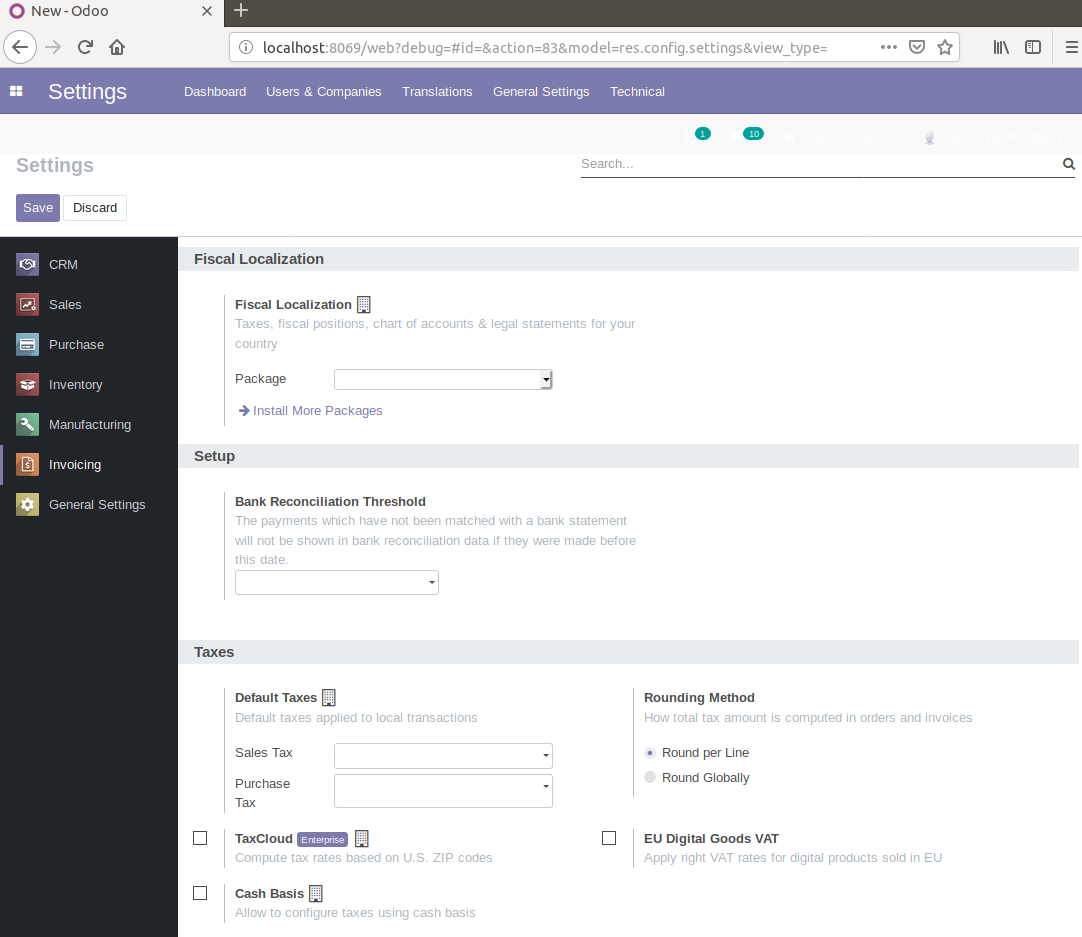Image resolution: width=1082 pixels, height=937 pixels.
Task: Go to browser home page icon
Action: 117,47
